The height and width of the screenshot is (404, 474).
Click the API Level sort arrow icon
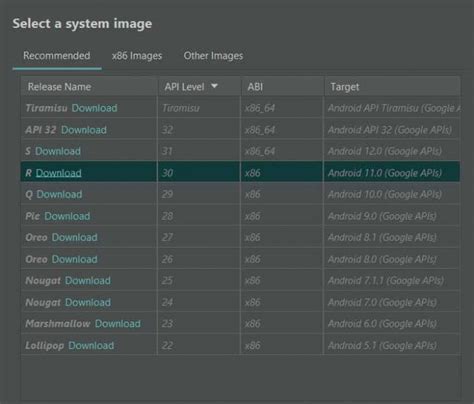[x=214, y=86]
